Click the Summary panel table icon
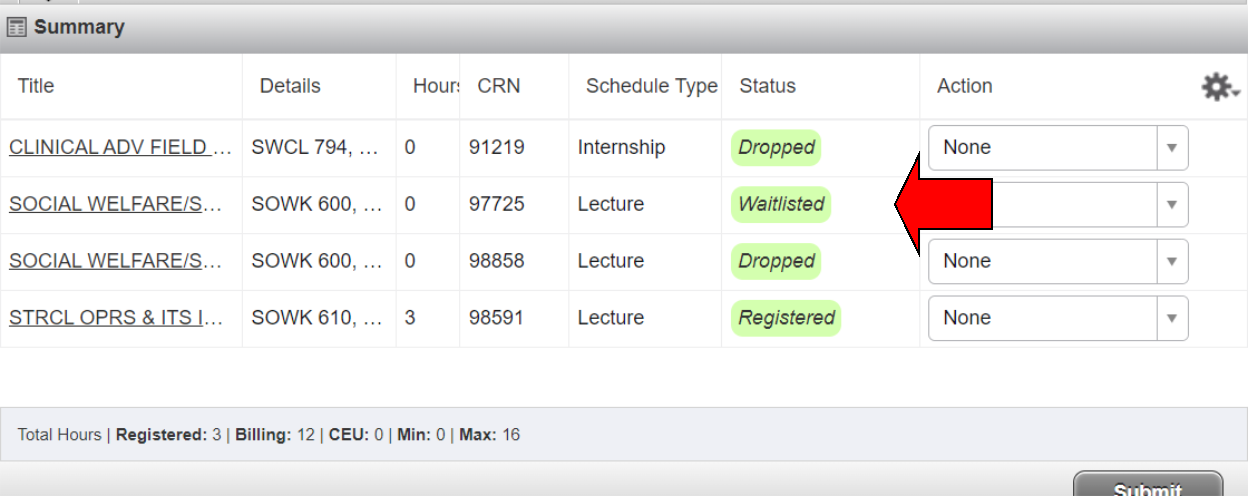Image resolution: width=1248 pixels, height=498 pixels. [17, 27]
